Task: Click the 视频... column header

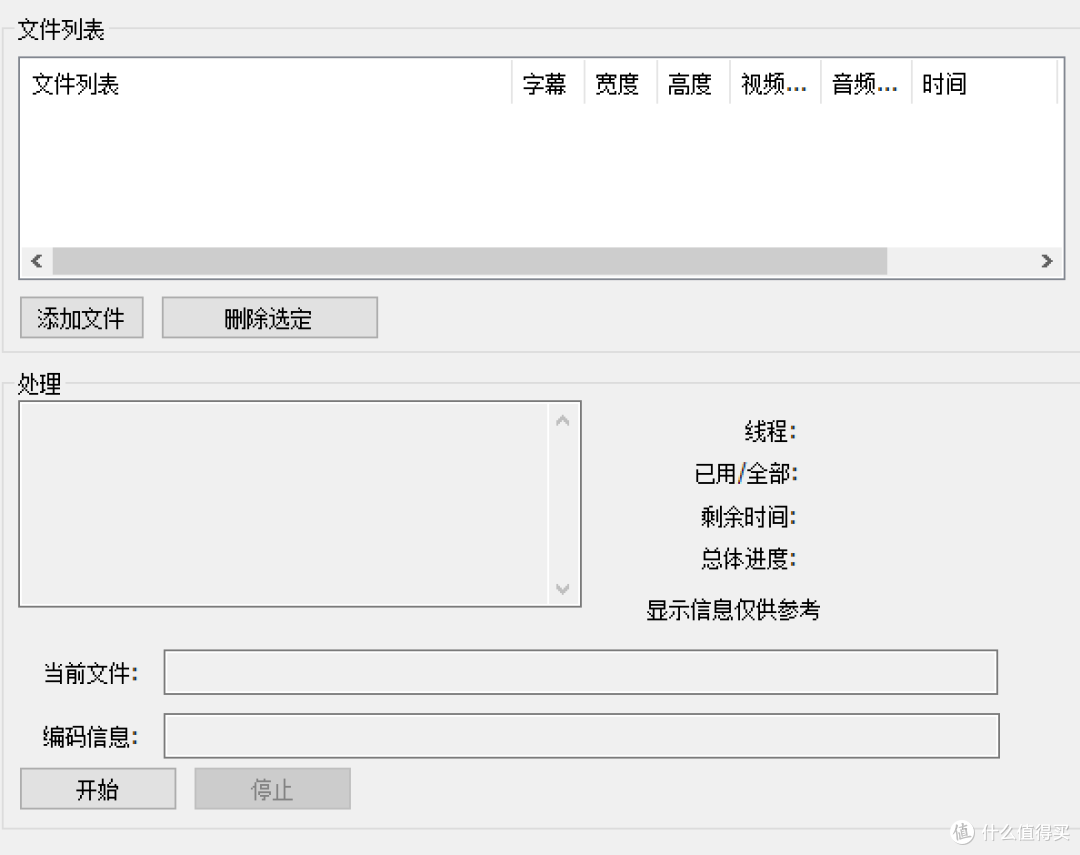Action: click(x=776, y=83)
